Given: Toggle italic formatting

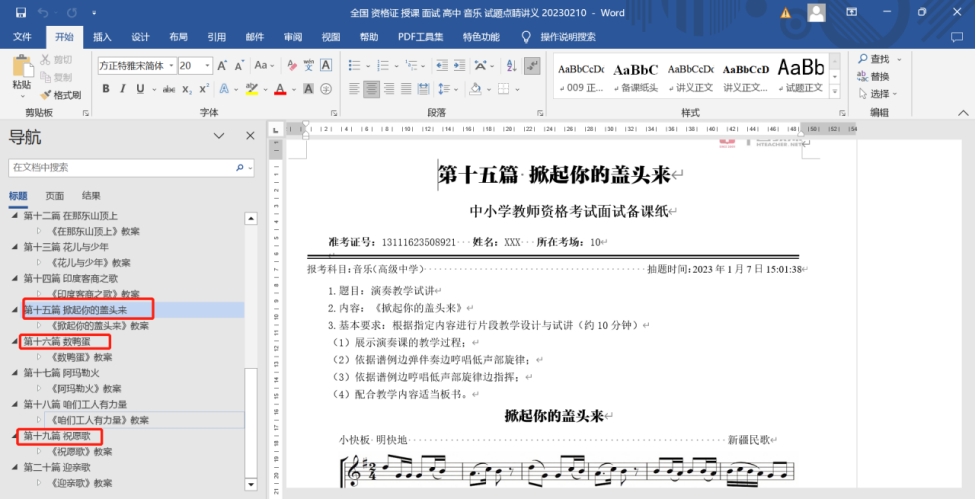Looking at the screenshot, I should tap(122, 89).
